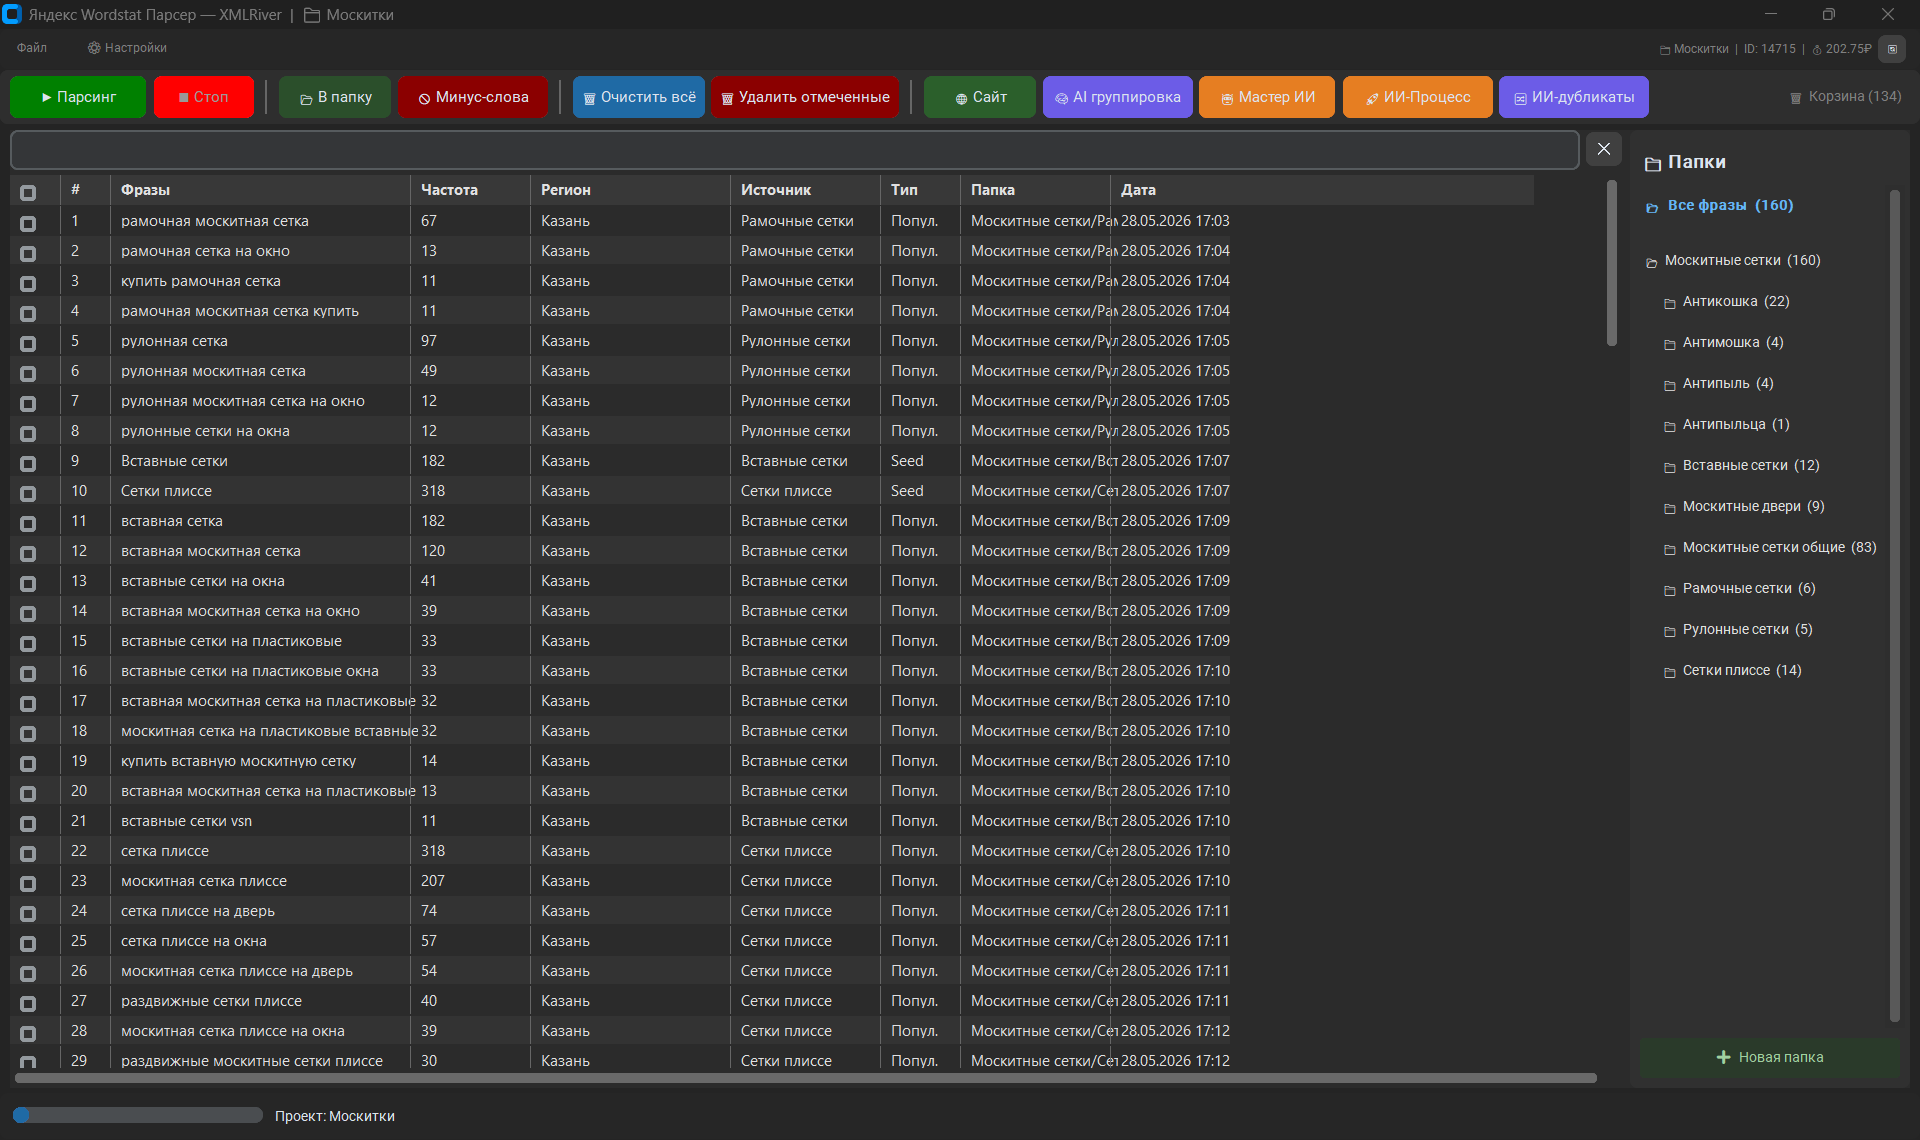Click the table's vertical scrollbar
Image resolution: width=1920 pixels, height=1140 pixels.
[x=1611, y=263]
